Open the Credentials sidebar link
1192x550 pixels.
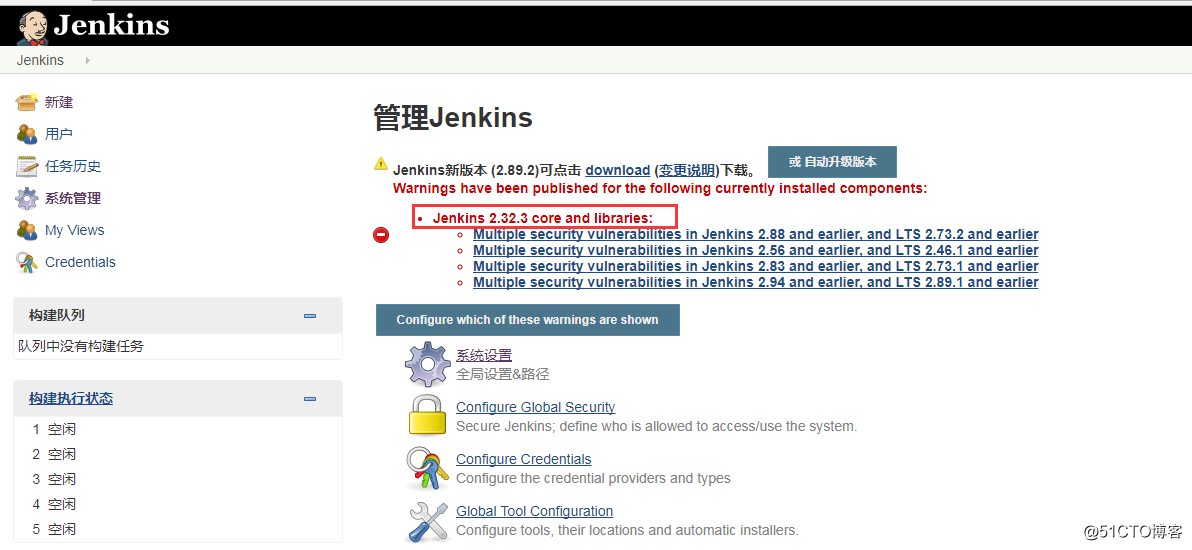[x=81, y=262]
